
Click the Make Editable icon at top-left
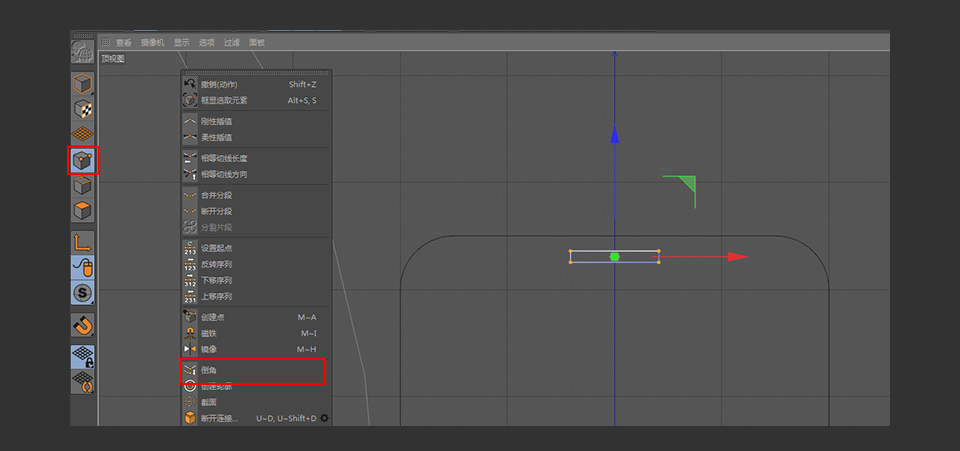click(x=83, y=52)
